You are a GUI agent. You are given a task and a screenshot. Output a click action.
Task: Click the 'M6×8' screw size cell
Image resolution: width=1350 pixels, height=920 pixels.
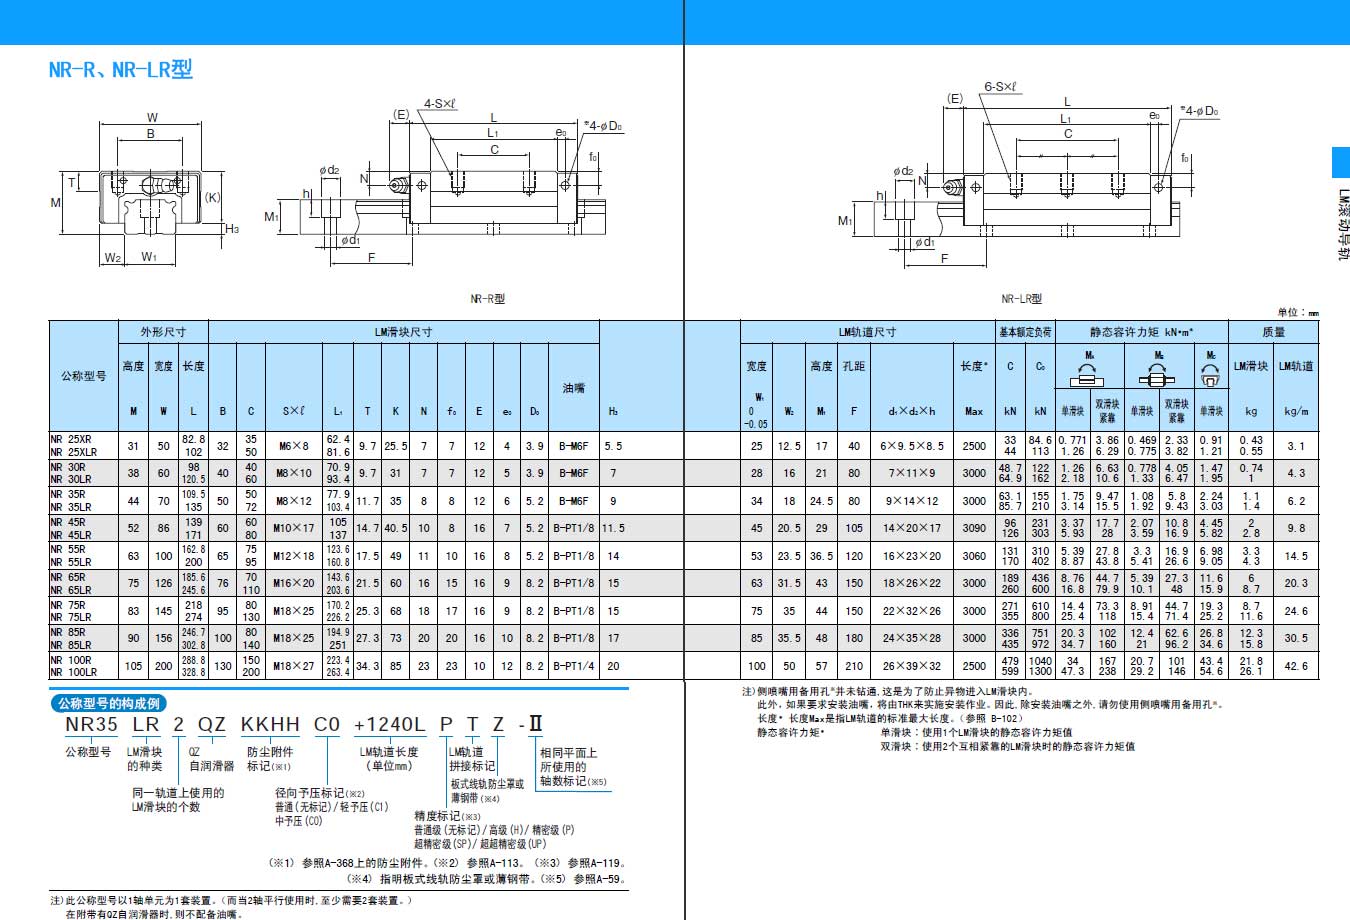[x=294, y=446]
